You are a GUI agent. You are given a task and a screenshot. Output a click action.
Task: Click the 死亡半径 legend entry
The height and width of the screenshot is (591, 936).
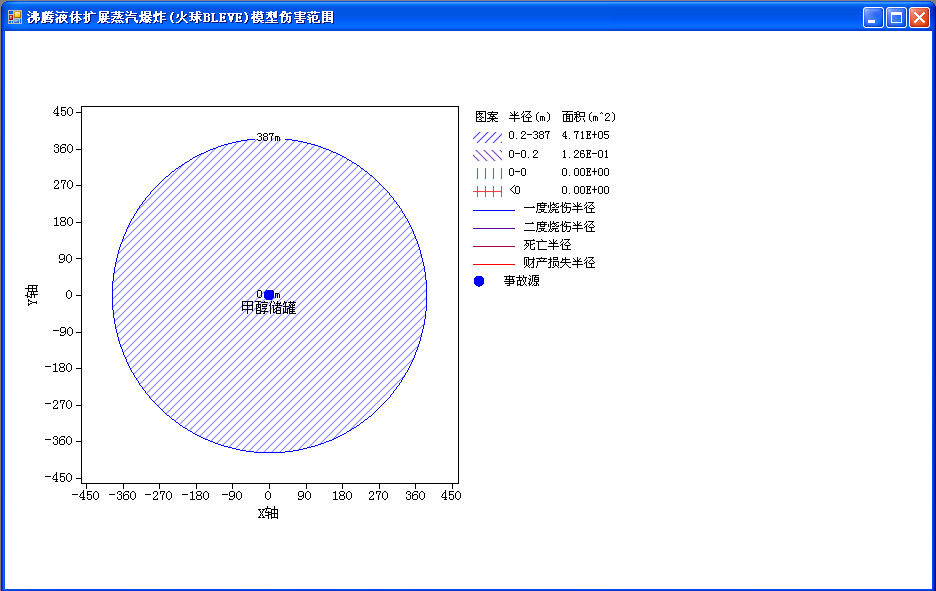tap(547, 245)
